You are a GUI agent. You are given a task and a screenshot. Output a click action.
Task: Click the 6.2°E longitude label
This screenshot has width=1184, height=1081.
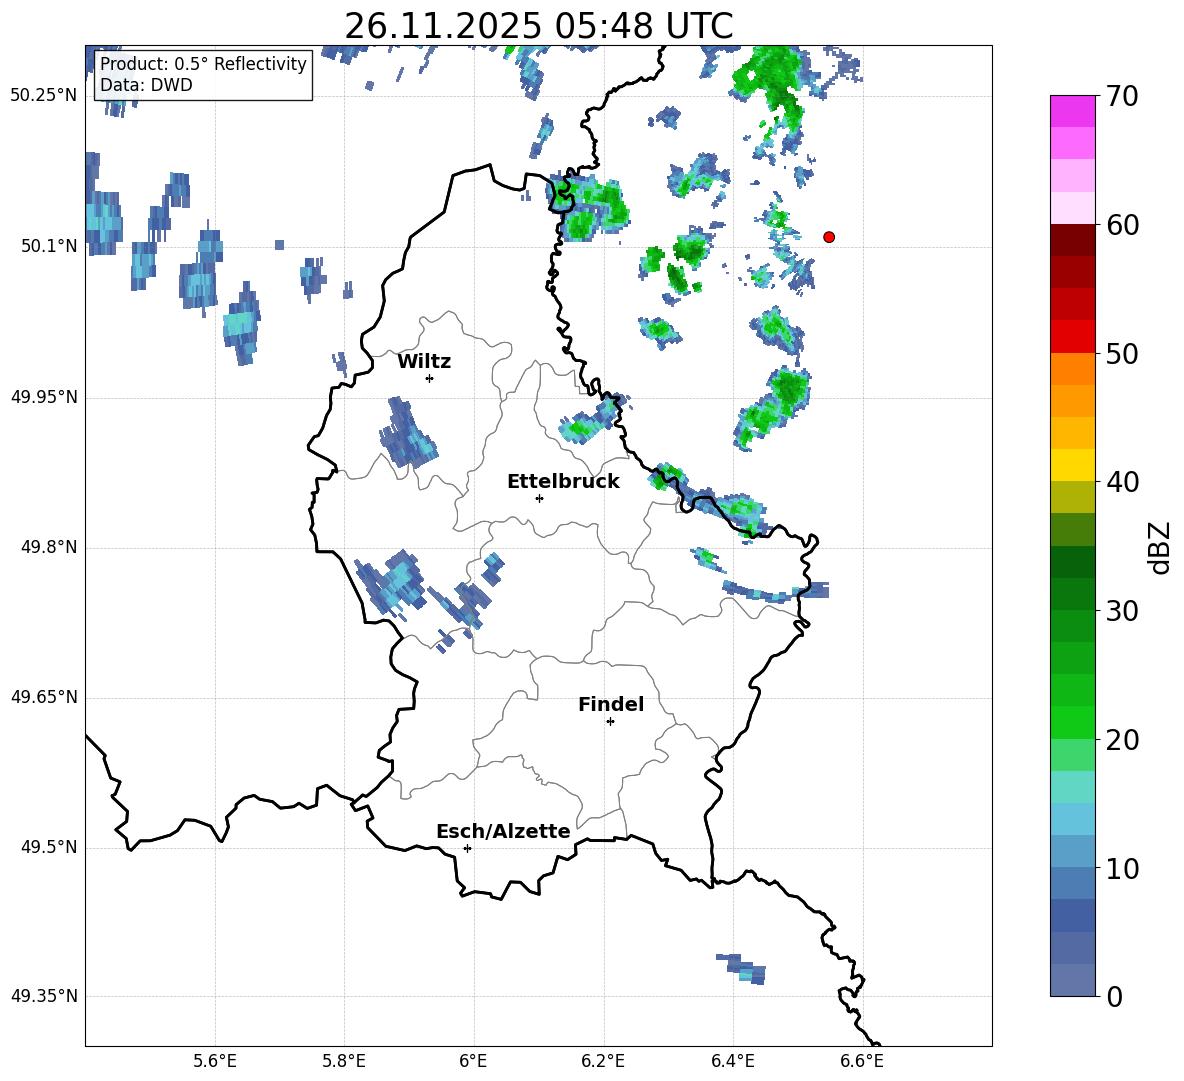point(603,1061)
